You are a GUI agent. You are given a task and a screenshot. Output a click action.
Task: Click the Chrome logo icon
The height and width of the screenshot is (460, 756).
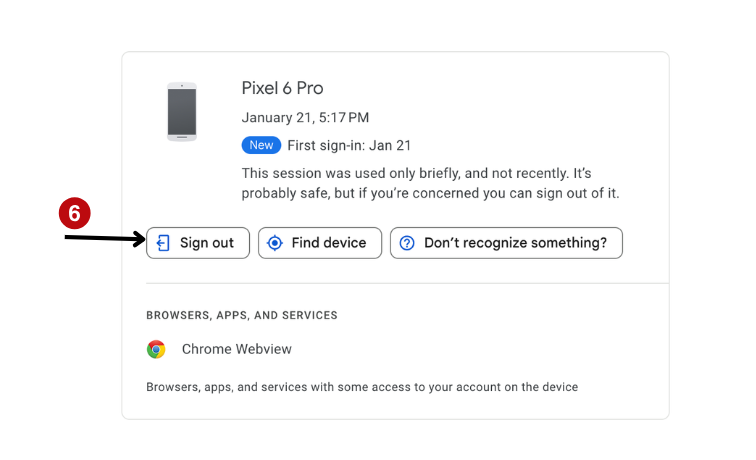pyautogui.click(x=156, y=349)
